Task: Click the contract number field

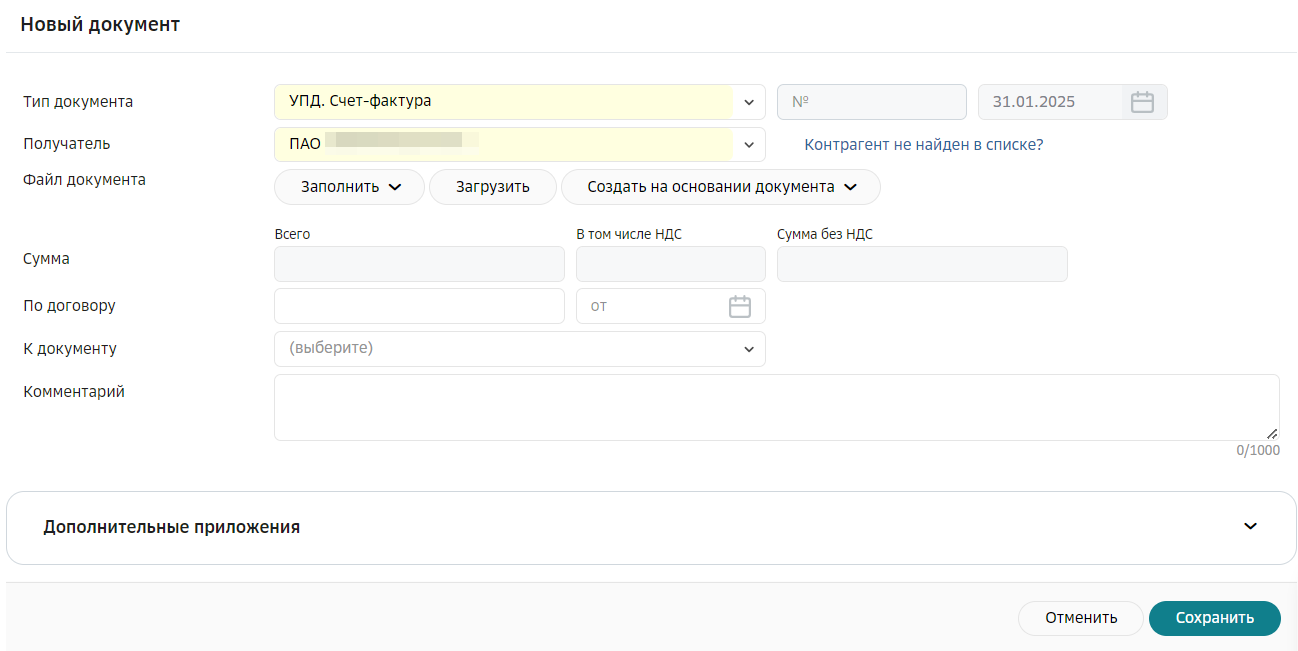Action: point(419,306)
